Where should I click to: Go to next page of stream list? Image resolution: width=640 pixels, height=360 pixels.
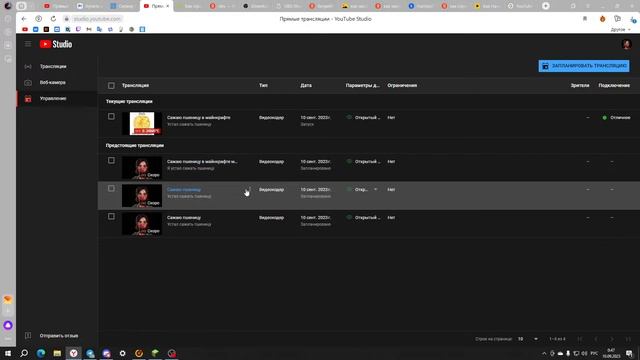click(612, 339)
